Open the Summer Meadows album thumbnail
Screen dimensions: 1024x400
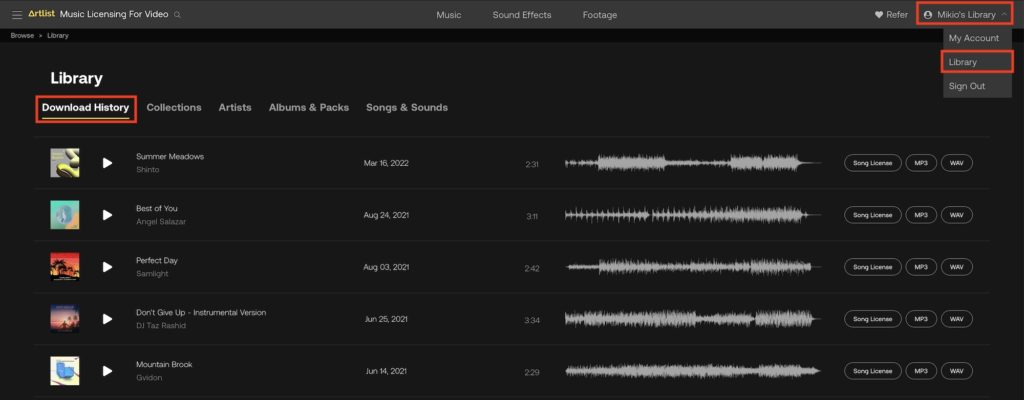(x=65, y=163)
